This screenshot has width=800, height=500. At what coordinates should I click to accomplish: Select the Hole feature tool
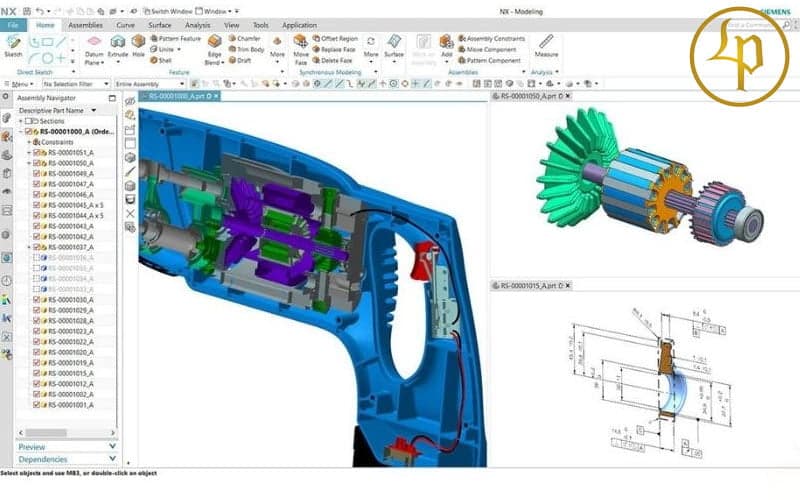(138, 46)
